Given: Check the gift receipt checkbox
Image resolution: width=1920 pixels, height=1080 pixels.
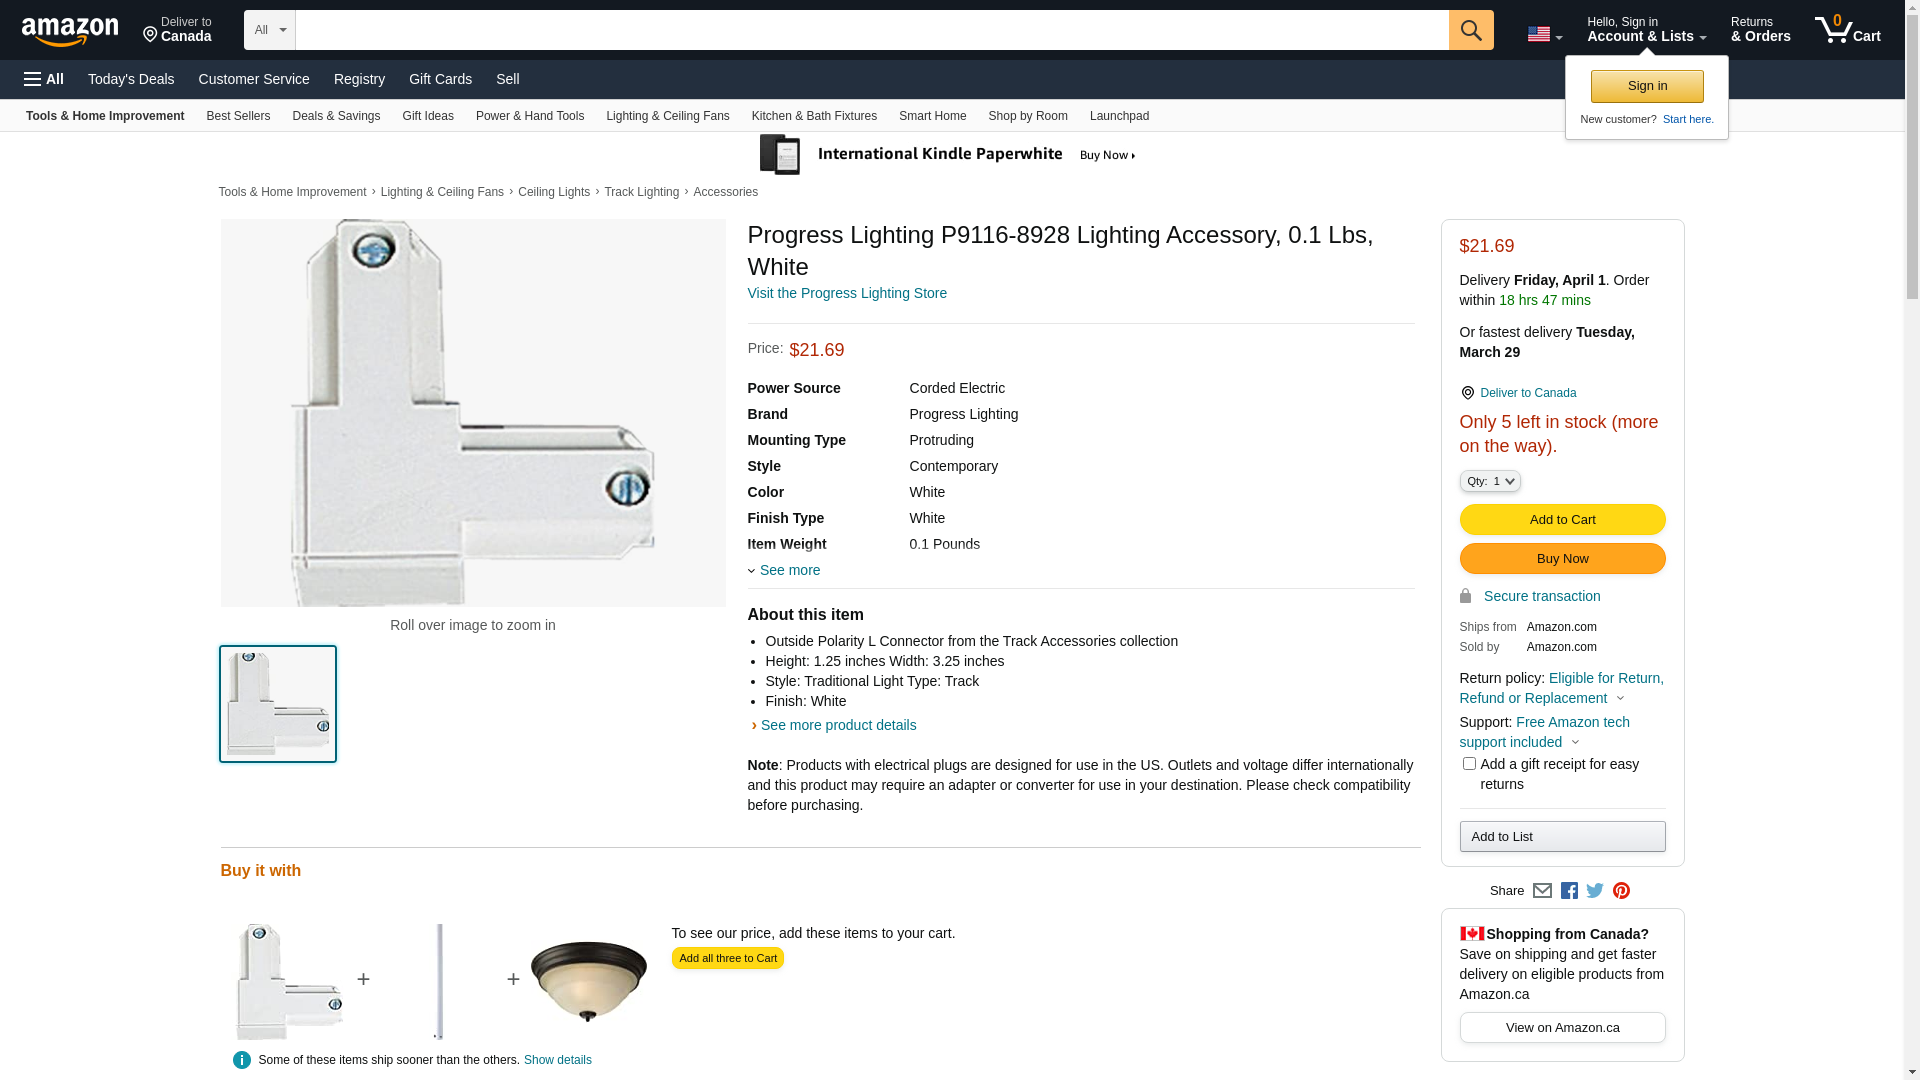Looking at the screenshot, I should point(1469,764).
